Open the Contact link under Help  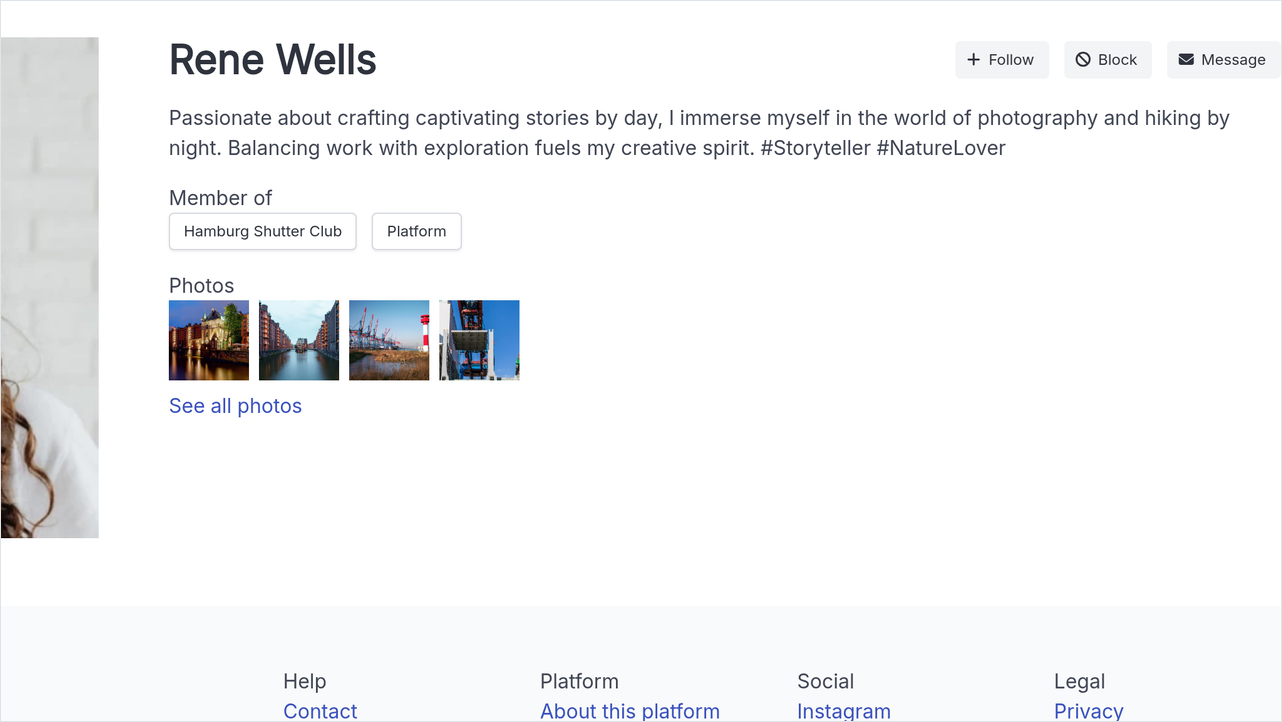click(320, 711)
